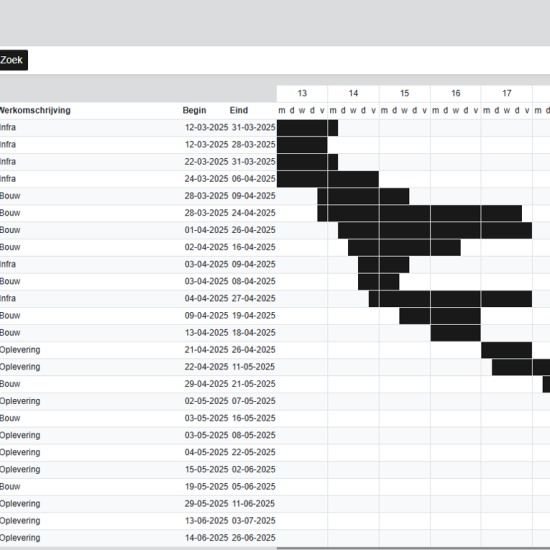Screen dimensions: 550x550
Task: Select week 16 column header
Action: [x=456, y=94]
